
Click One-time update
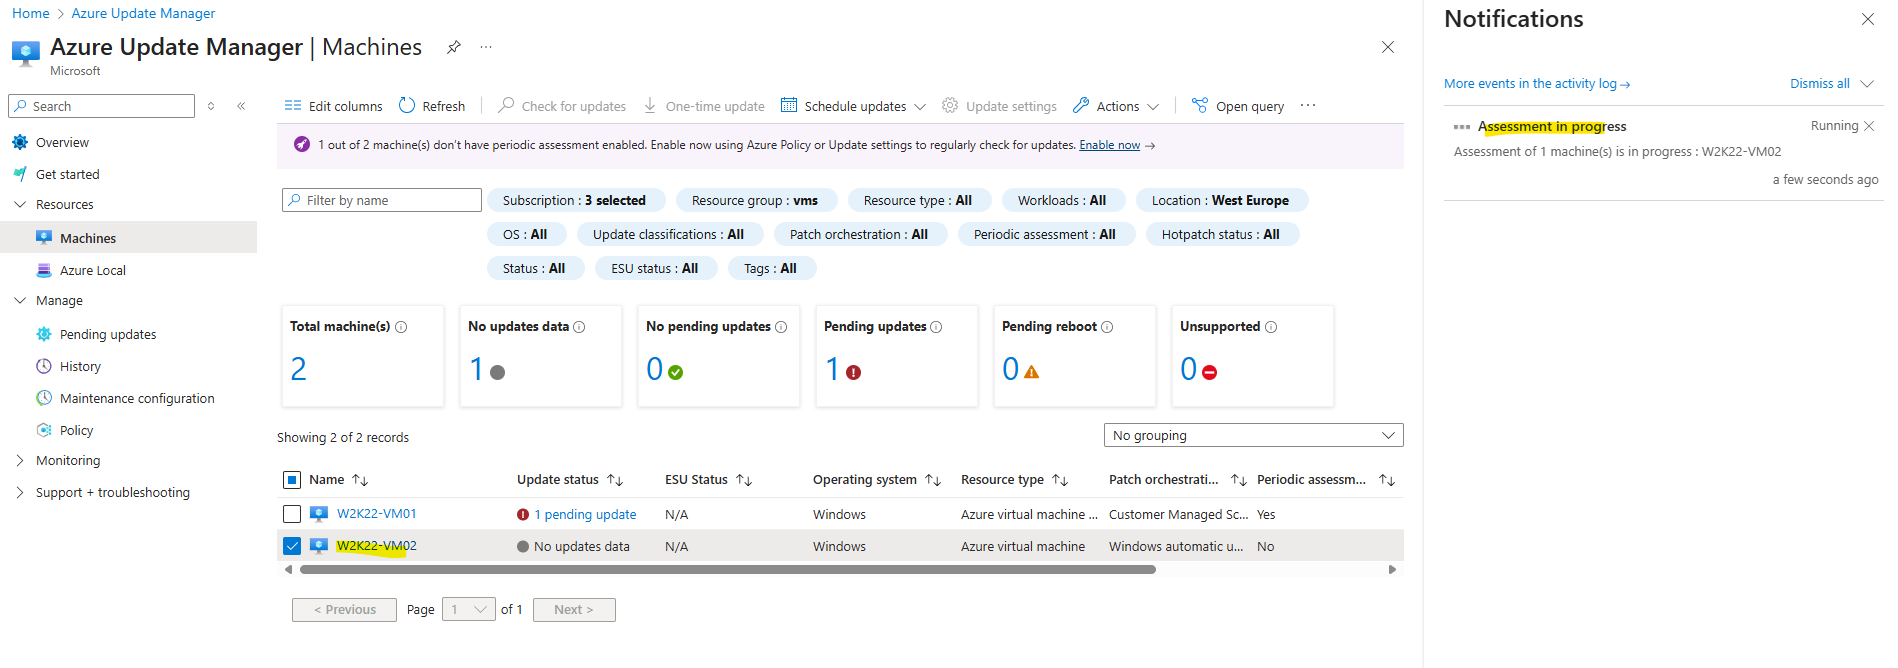pos(704,106)
